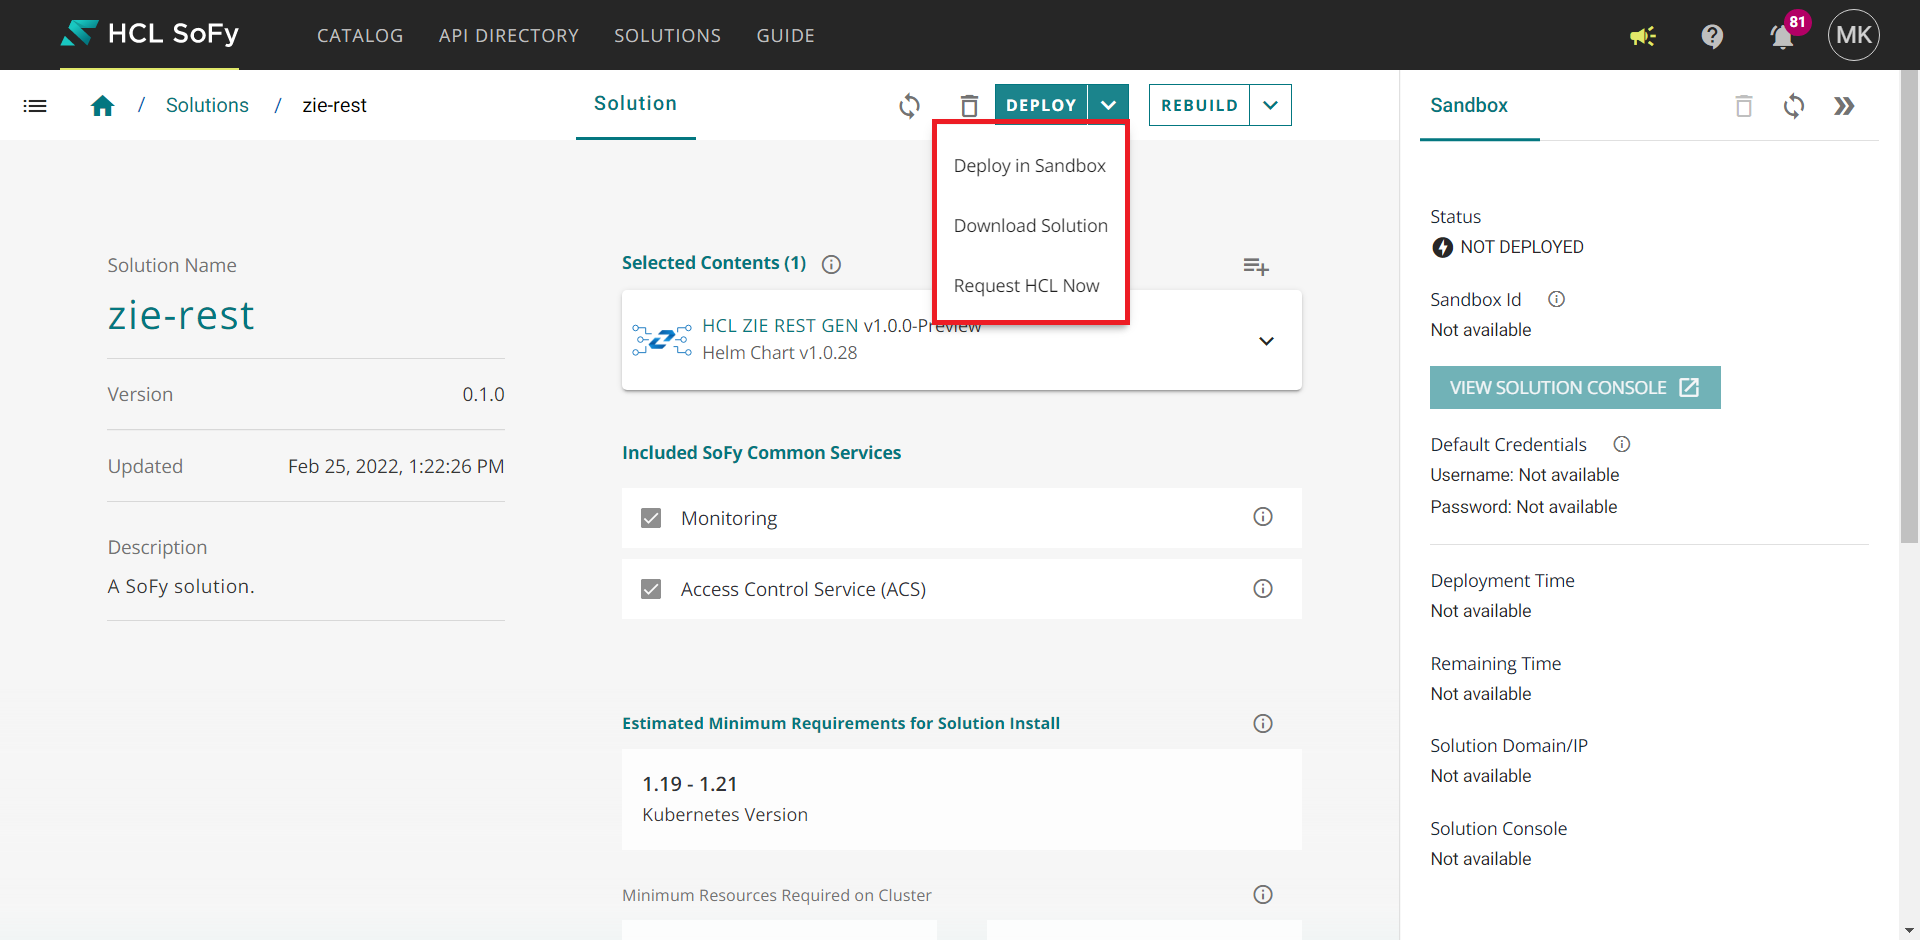1920x940 pixels.
Task: Open the GUIDE menu
Action: click(x=785, y=36)
